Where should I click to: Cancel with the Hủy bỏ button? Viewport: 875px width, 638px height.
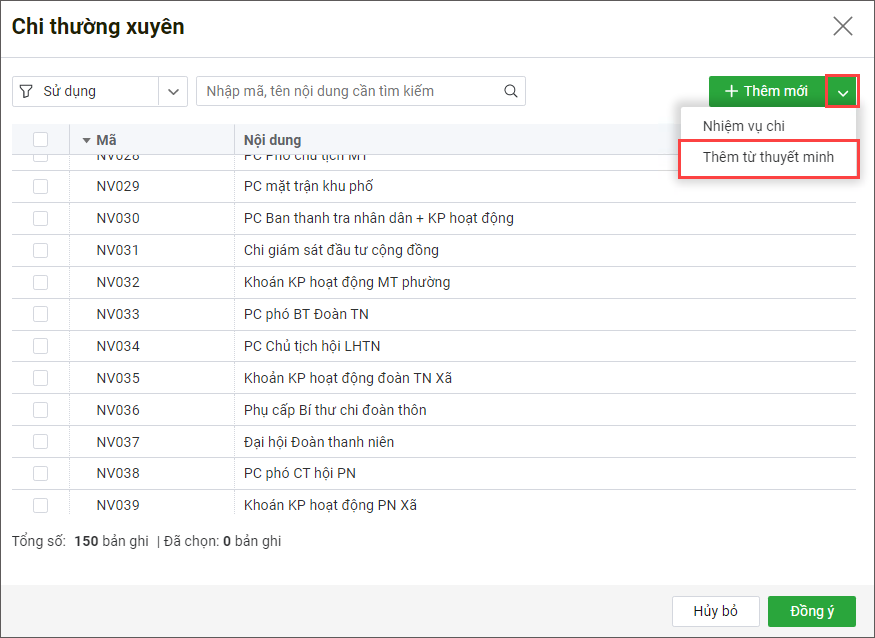[715, 611]
